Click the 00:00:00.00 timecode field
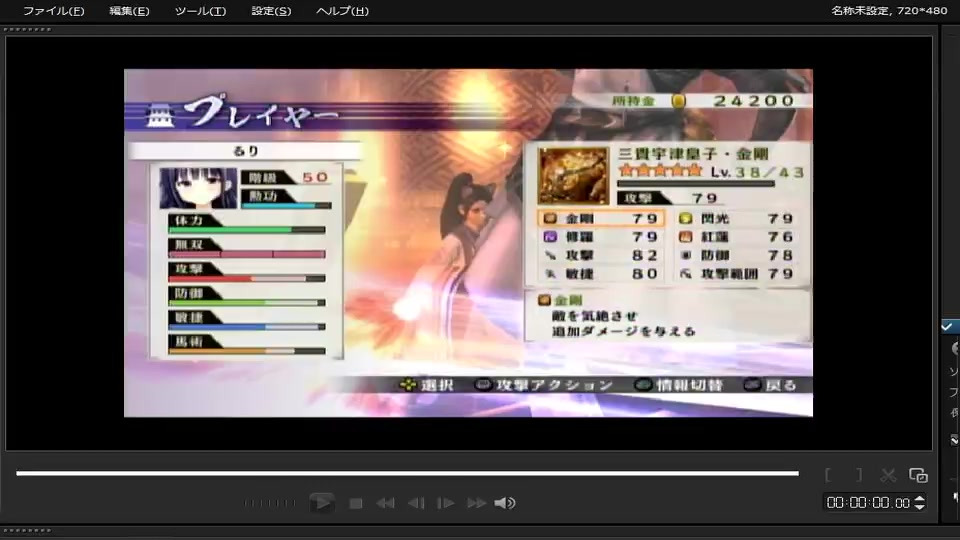 click(x=868, y=503)
